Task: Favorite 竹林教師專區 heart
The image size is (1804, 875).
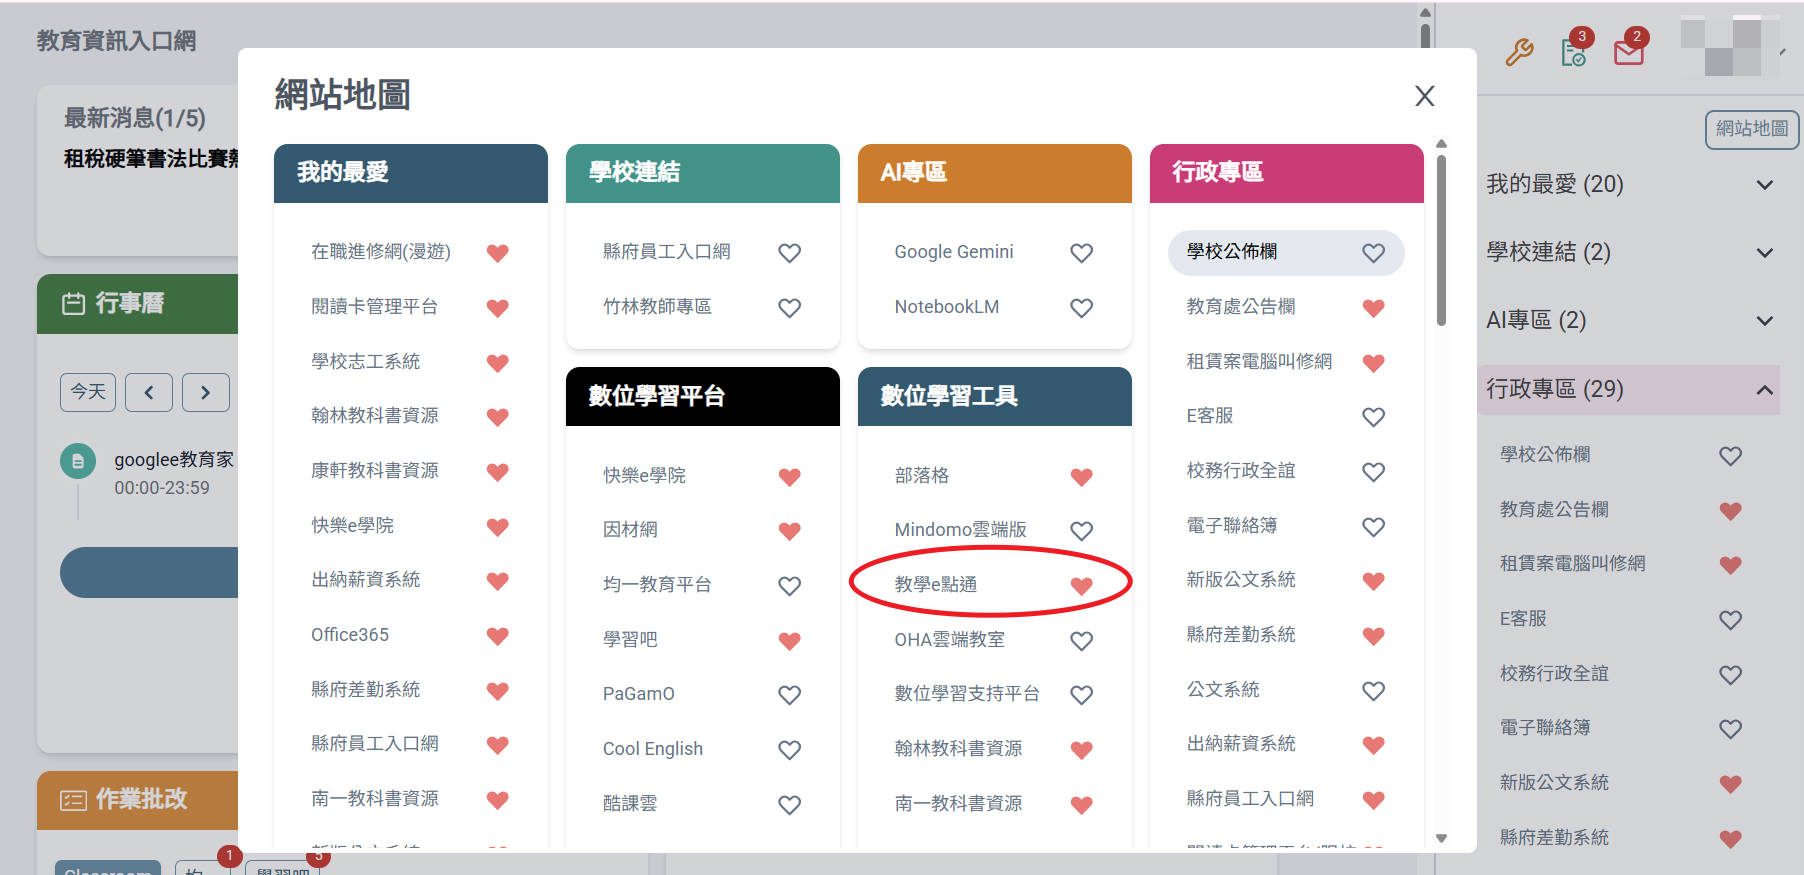Action: tap(790, 308)
